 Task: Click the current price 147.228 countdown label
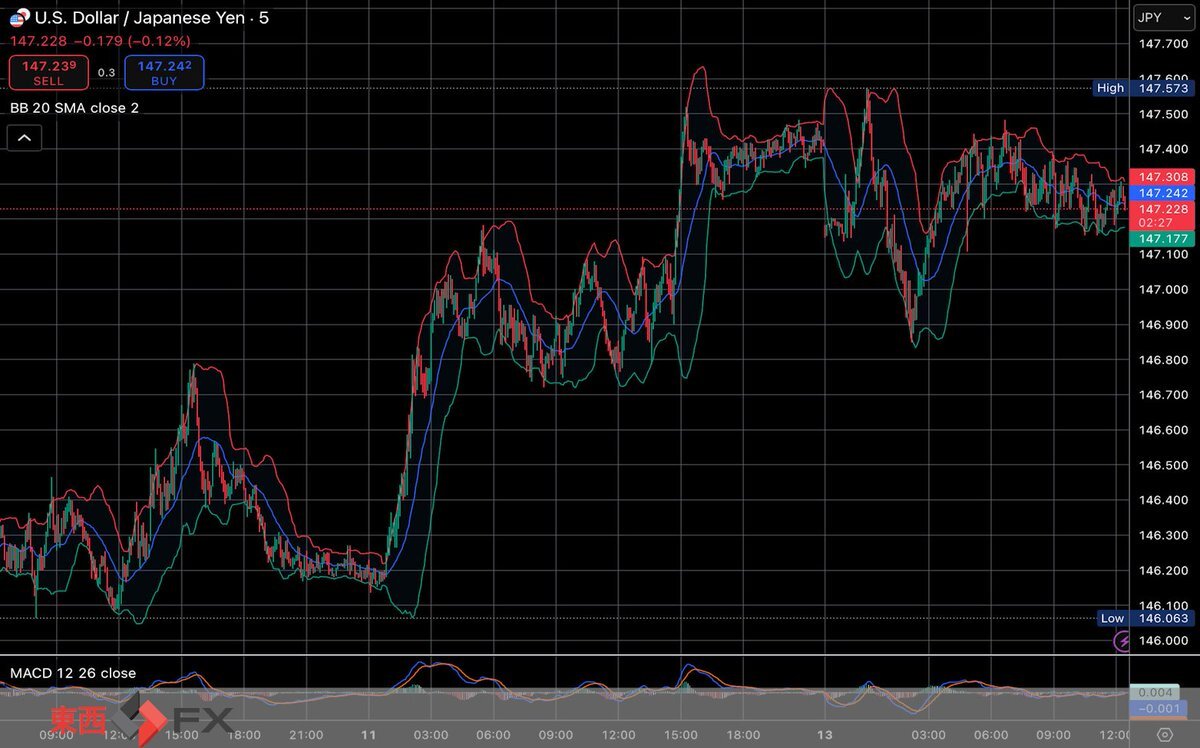[x=1162, y=216]
